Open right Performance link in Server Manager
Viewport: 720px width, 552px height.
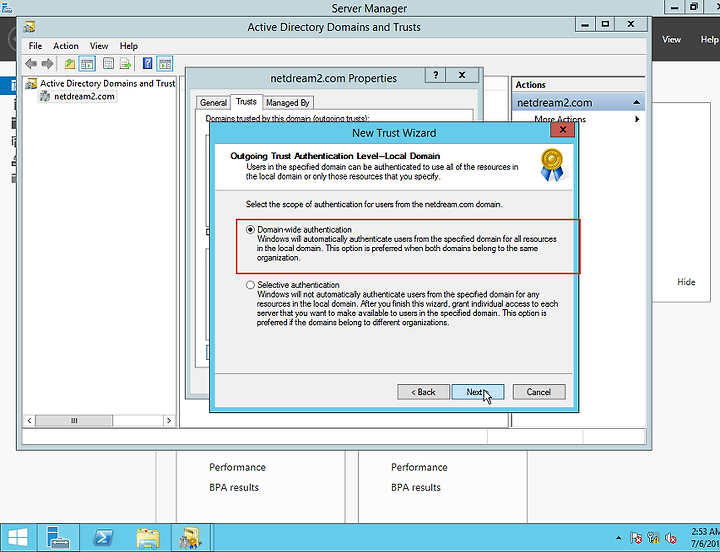click(x=419, y=468)
